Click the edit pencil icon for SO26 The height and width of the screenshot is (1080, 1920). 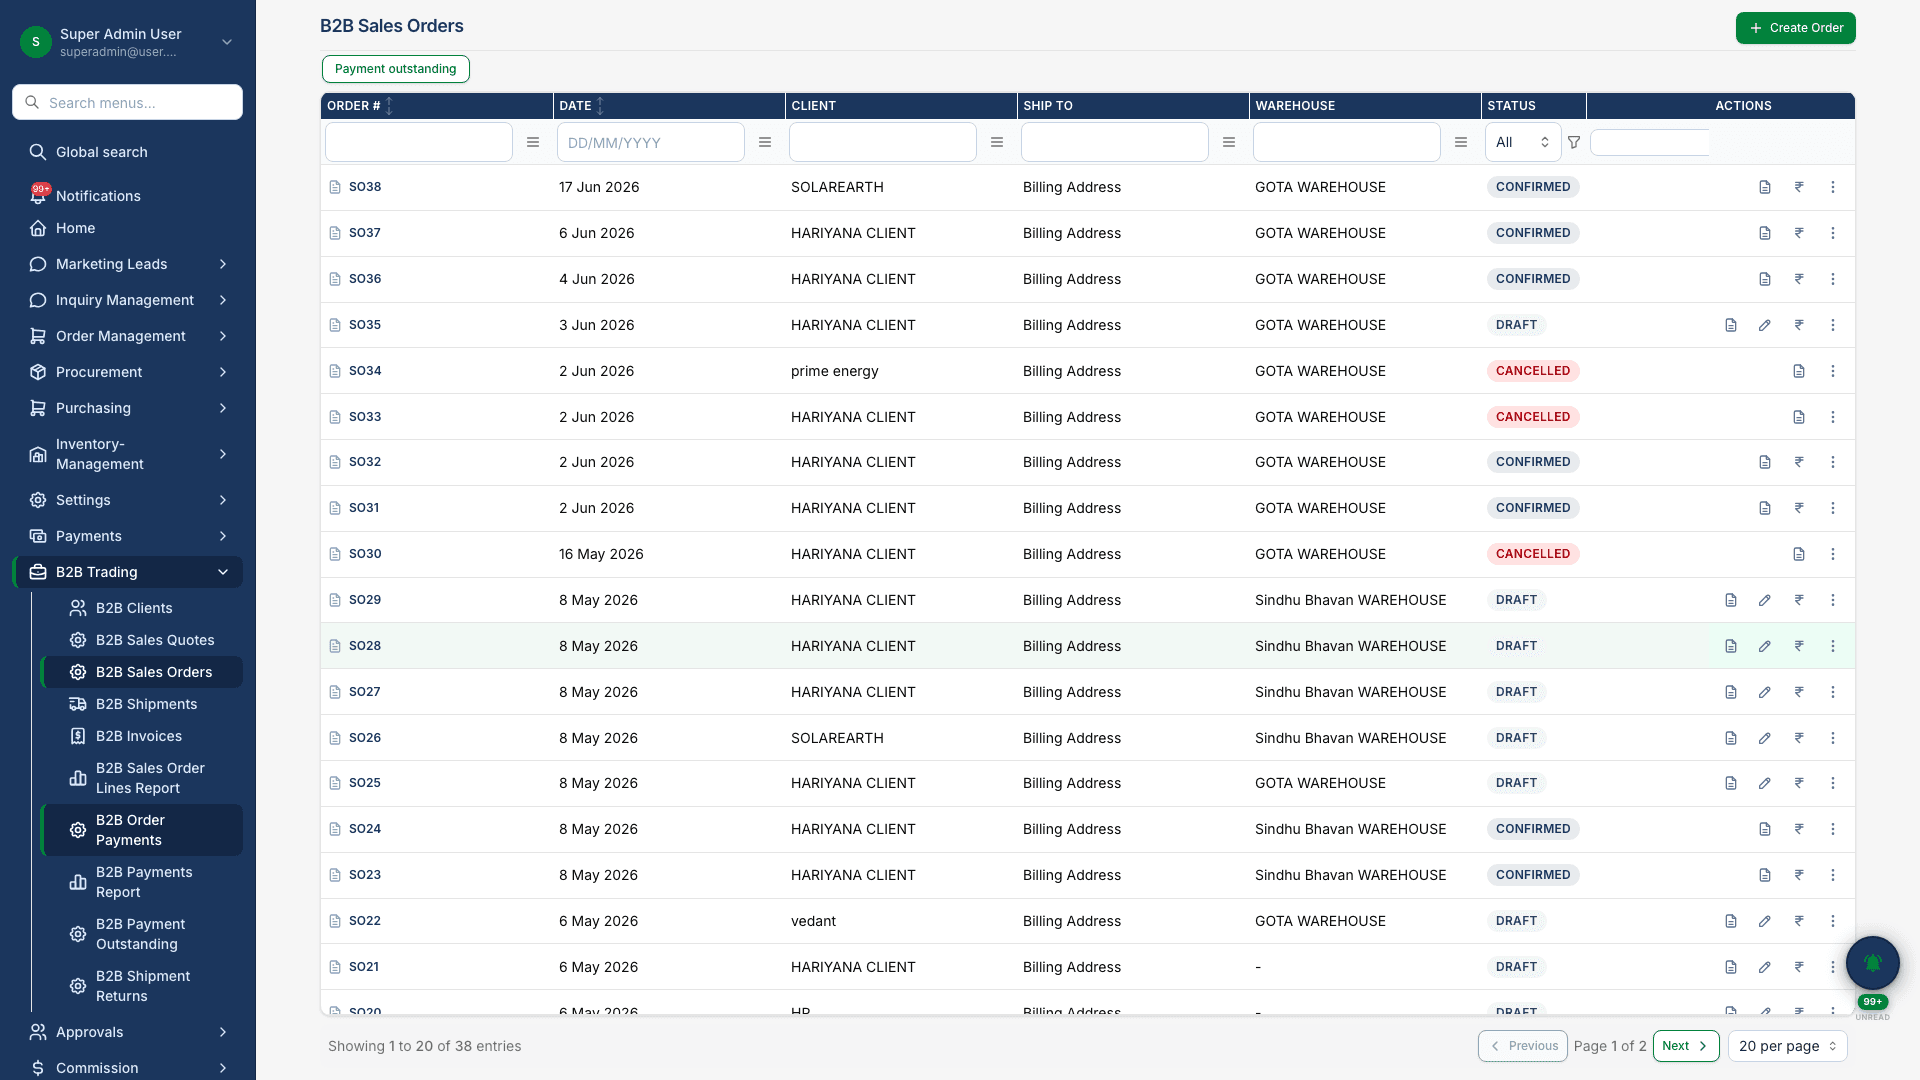click(1765, 738)
